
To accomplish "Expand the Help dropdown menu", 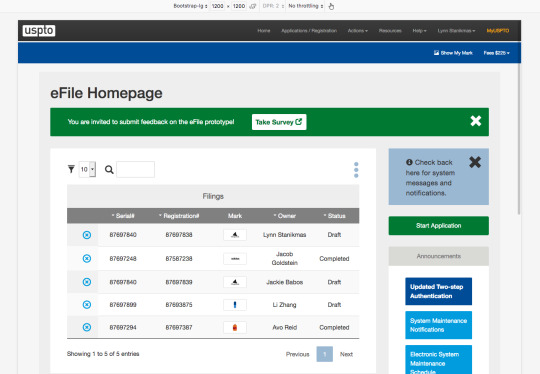I will (419, 31).
